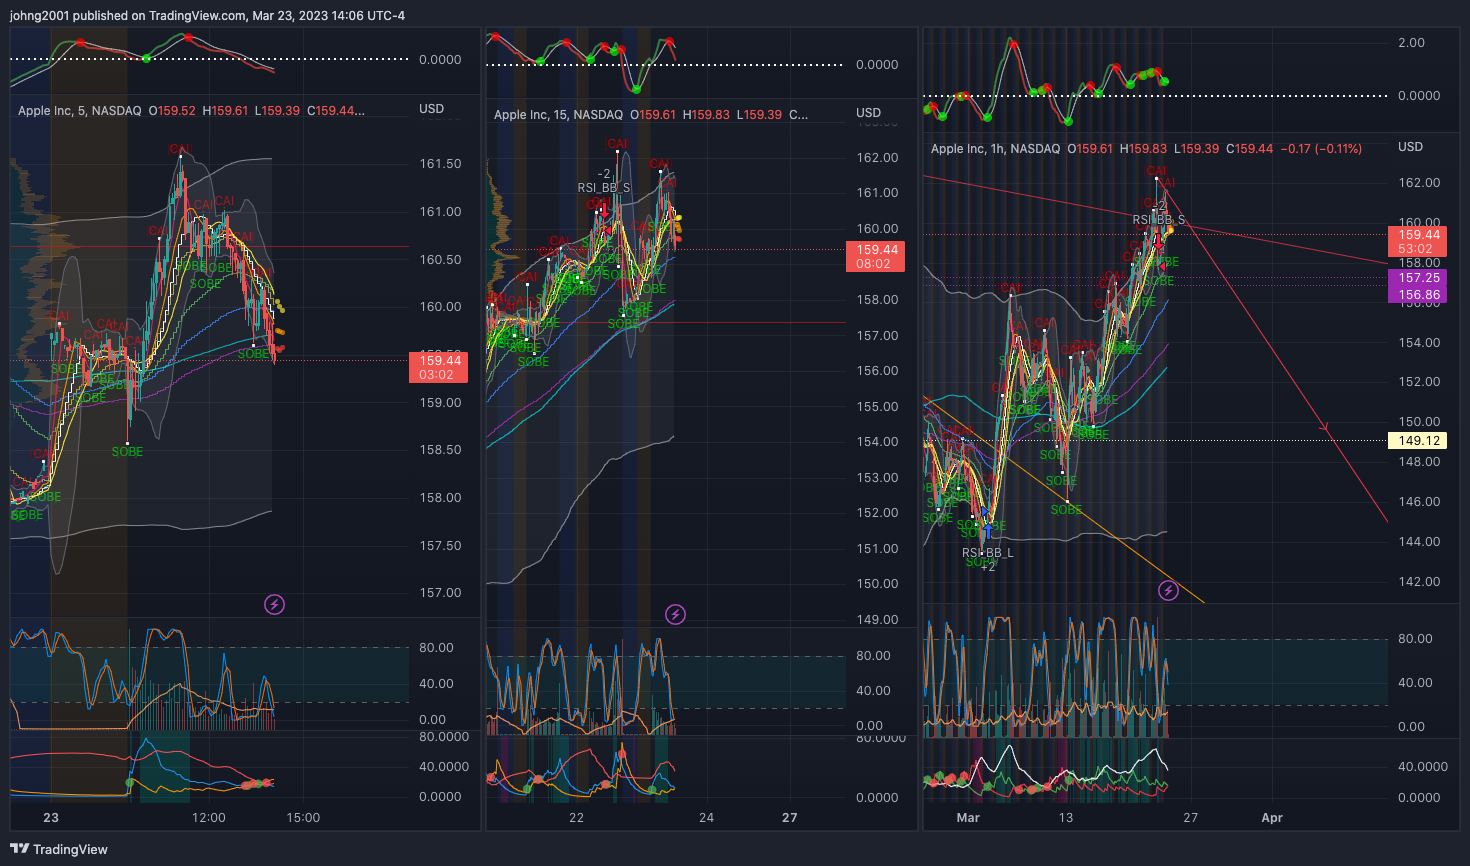The height and width of the screenshot is (866, 1470).
Task: Click the '−0.17 (−0.11%)' change value
Action: [x=1321, y=149]
